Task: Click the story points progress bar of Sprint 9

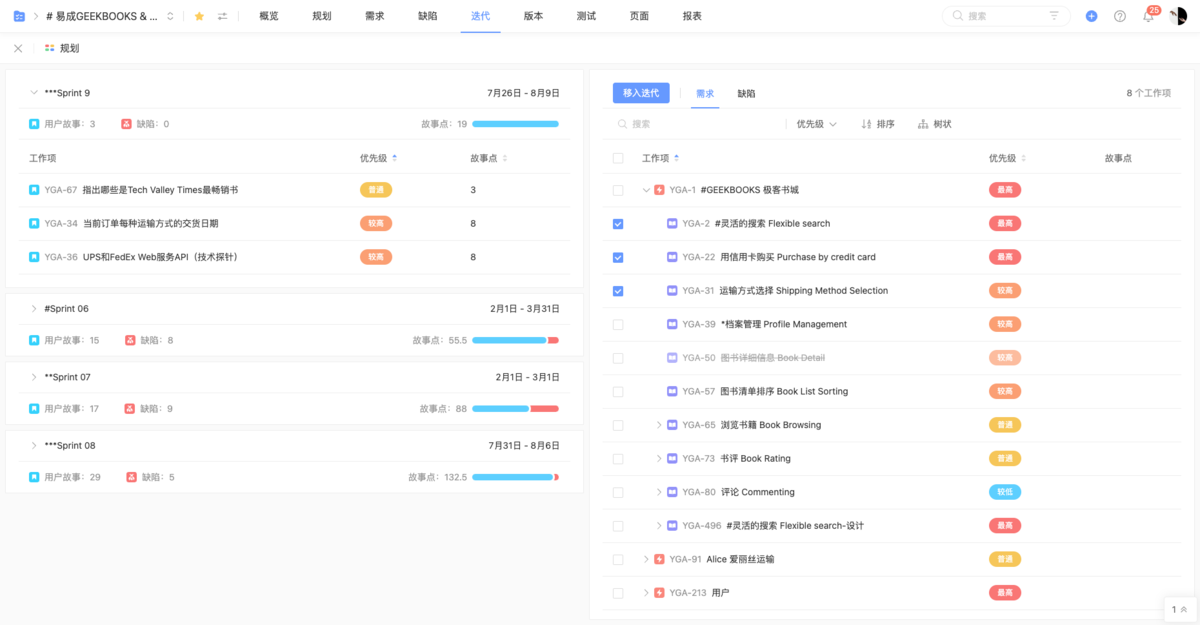Action: click(x=517, y=123)
